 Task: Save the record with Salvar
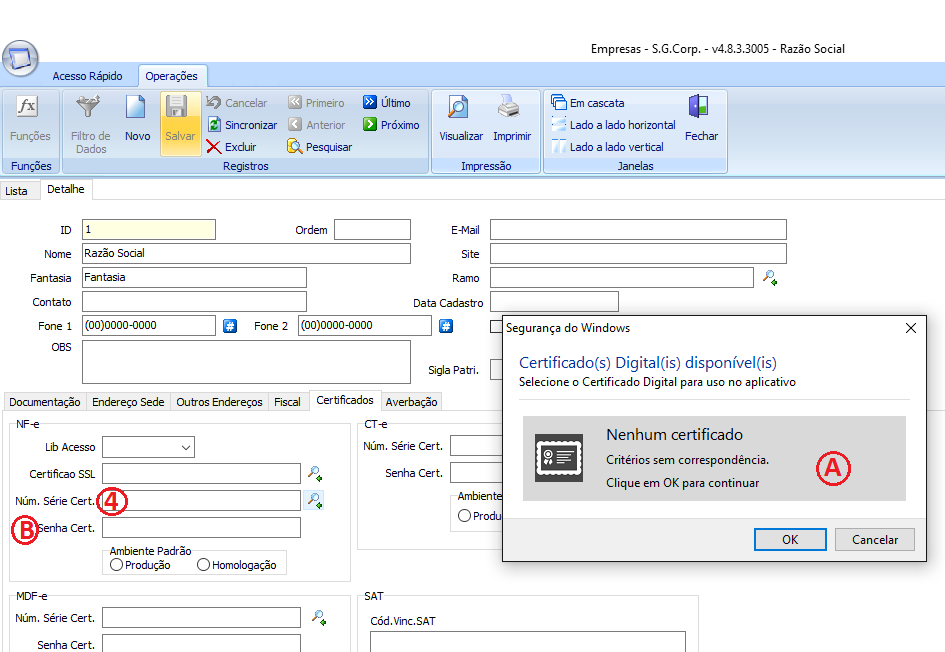[x=180, y=124]
